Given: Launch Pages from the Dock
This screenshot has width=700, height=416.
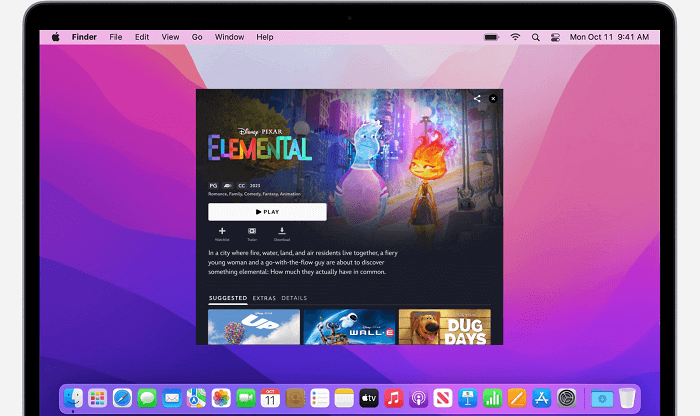Looking at the screenshot, I should click(x=517, y=398).
